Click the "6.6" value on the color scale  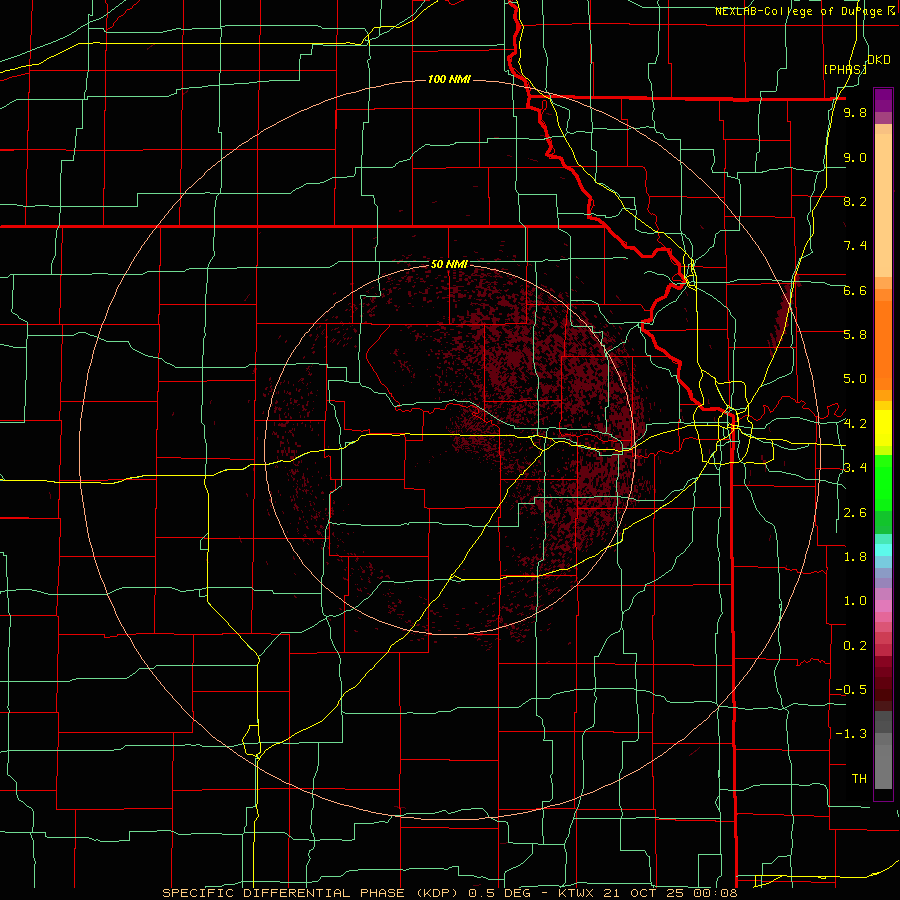click(855, 290)
